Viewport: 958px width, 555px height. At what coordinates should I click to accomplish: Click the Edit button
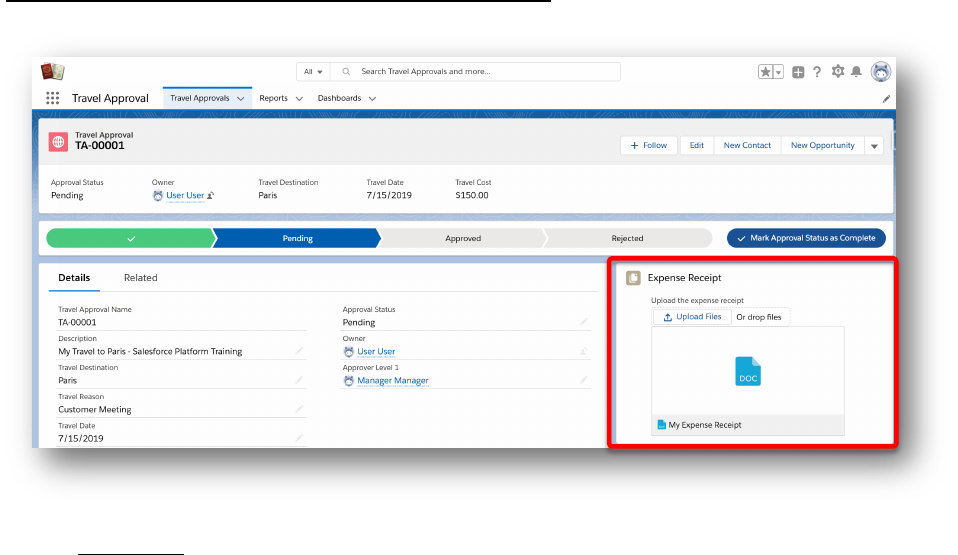[697, 145]
